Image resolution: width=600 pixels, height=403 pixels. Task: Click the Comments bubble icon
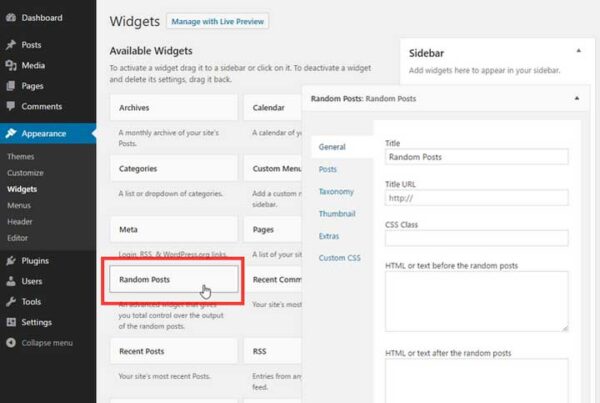click(10, 106)
